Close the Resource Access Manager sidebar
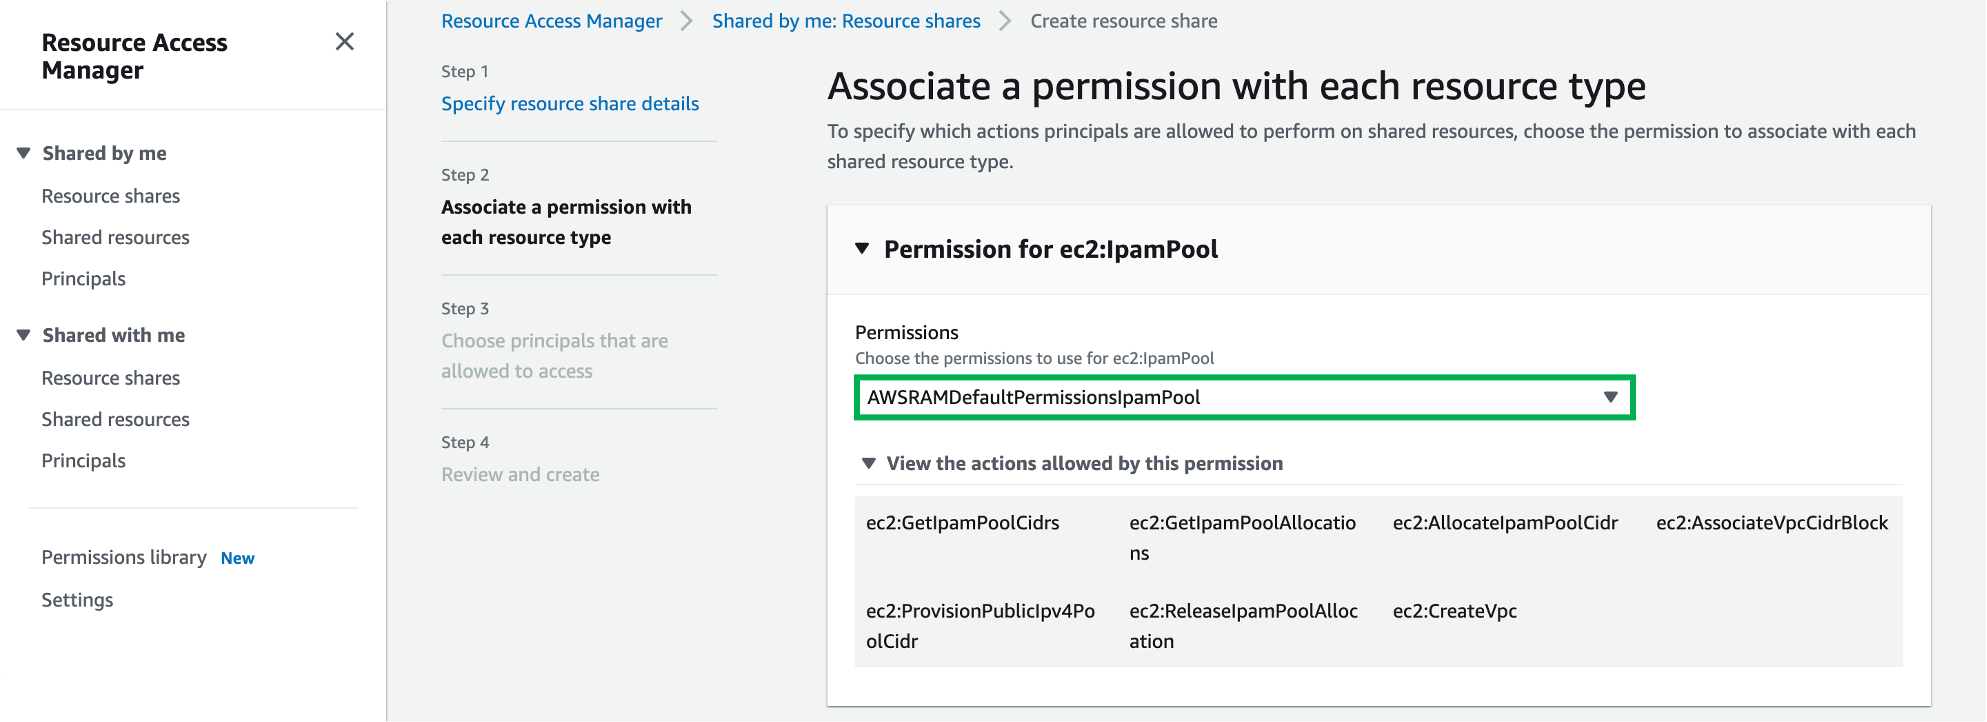1987x722 pixels. [344, 42]
